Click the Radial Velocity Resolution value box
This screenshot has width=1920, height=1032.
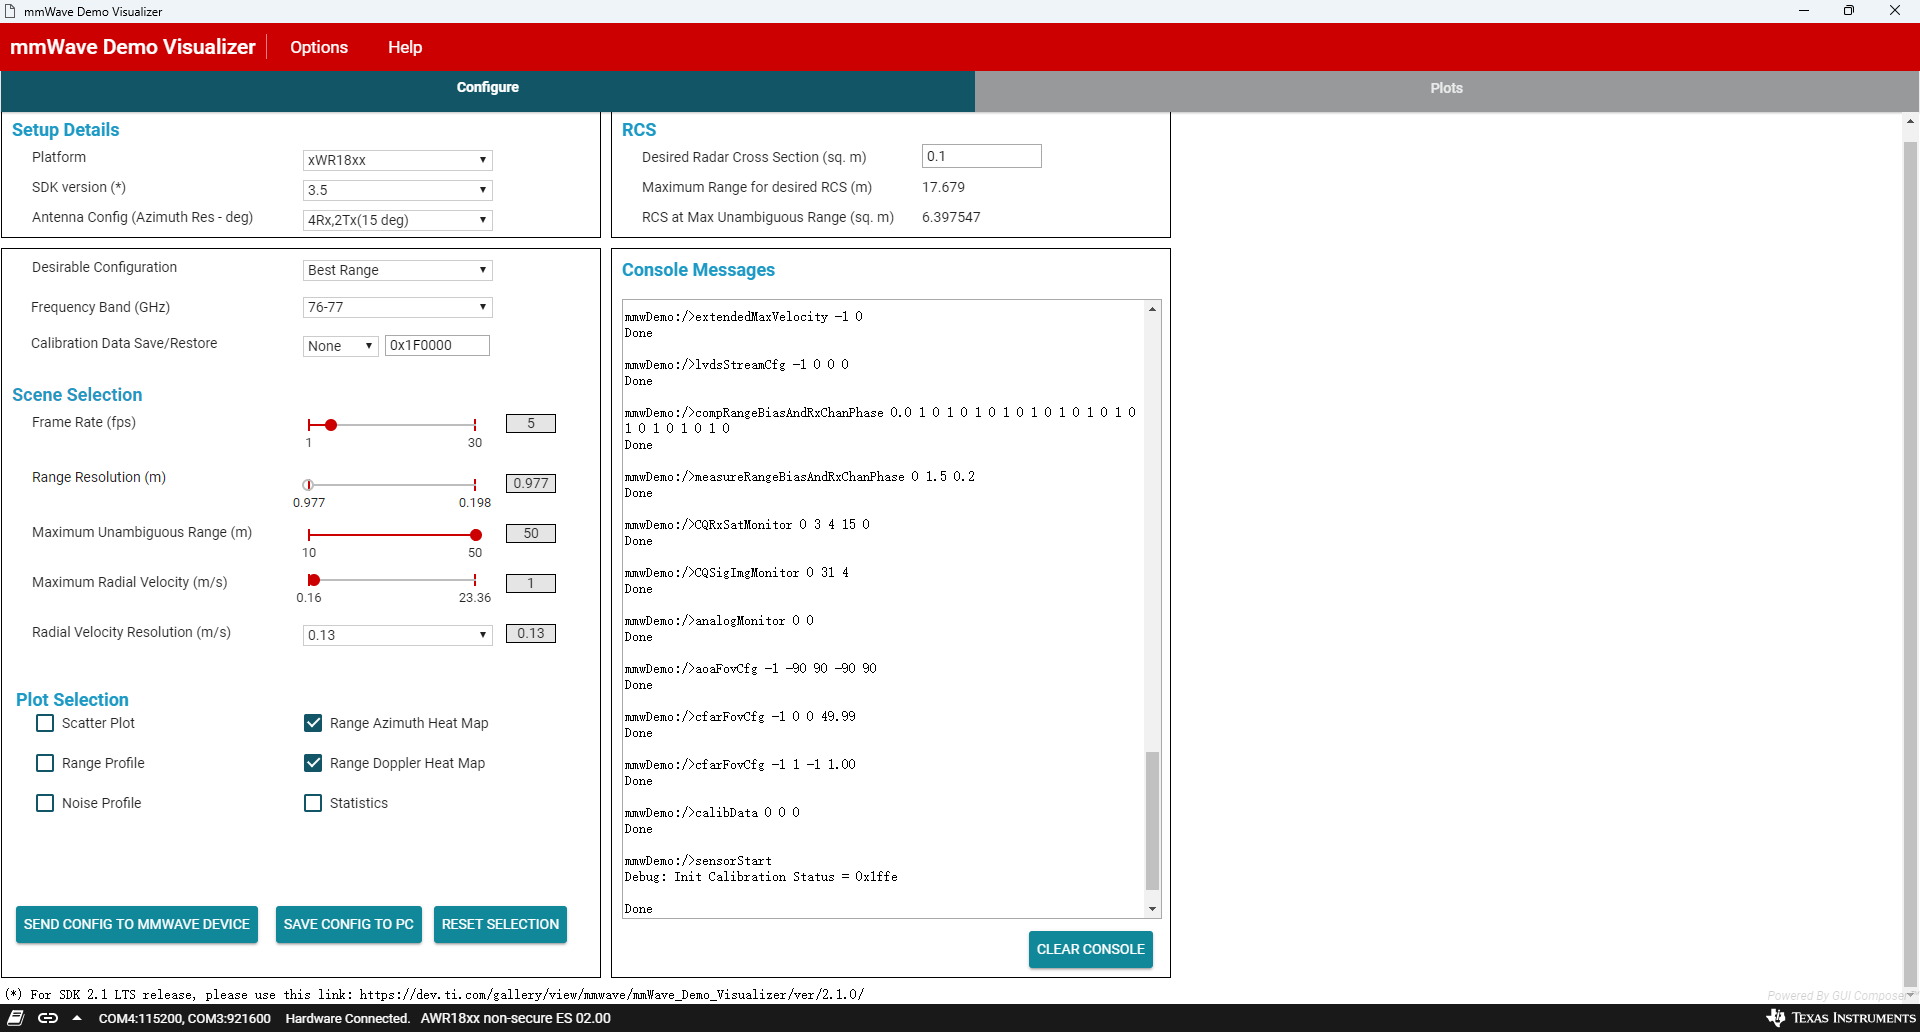coord(531,633)
